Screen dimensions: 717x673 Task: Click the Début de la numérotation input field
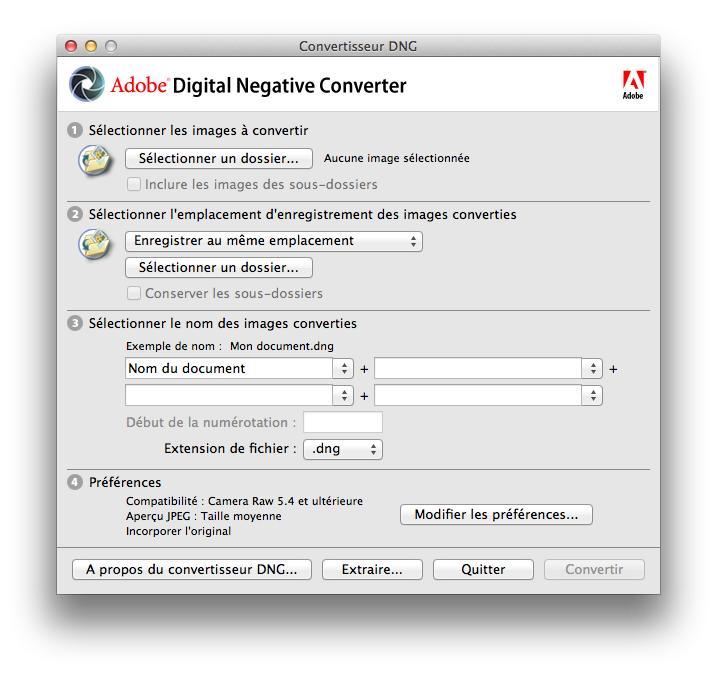coord(343,422)
